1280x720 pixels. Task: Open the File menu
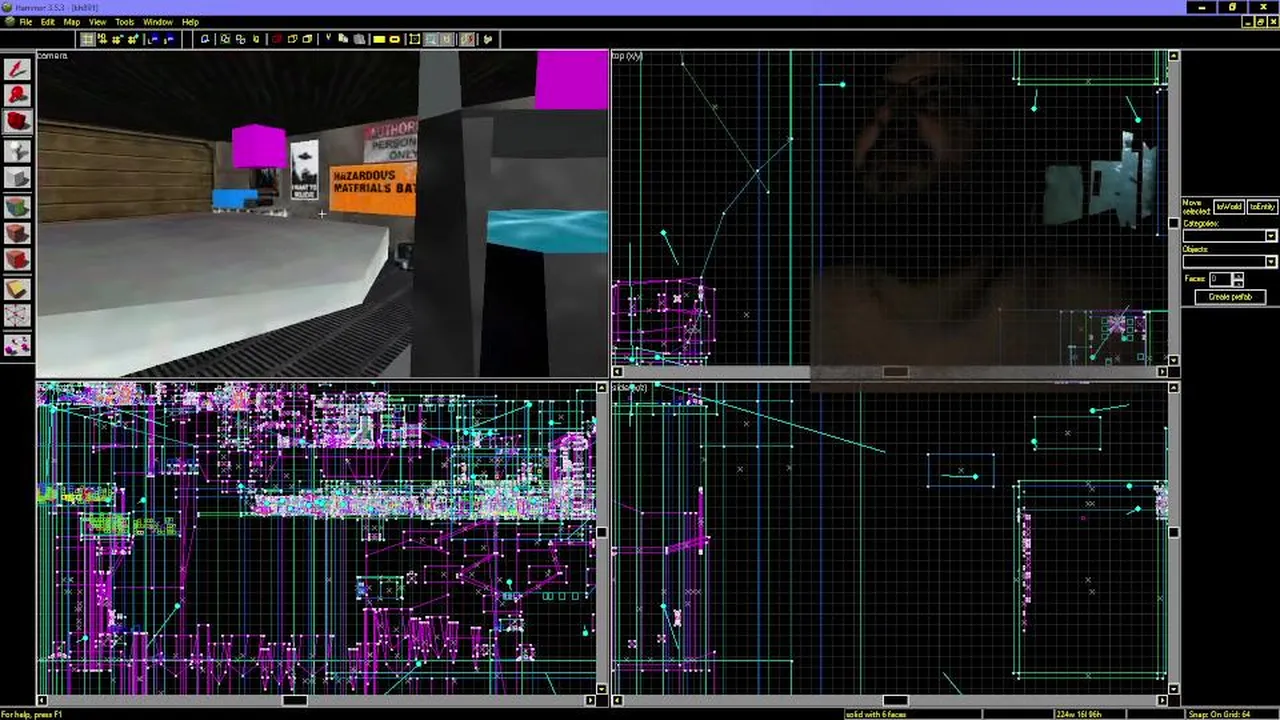click(x=25, y=21)
